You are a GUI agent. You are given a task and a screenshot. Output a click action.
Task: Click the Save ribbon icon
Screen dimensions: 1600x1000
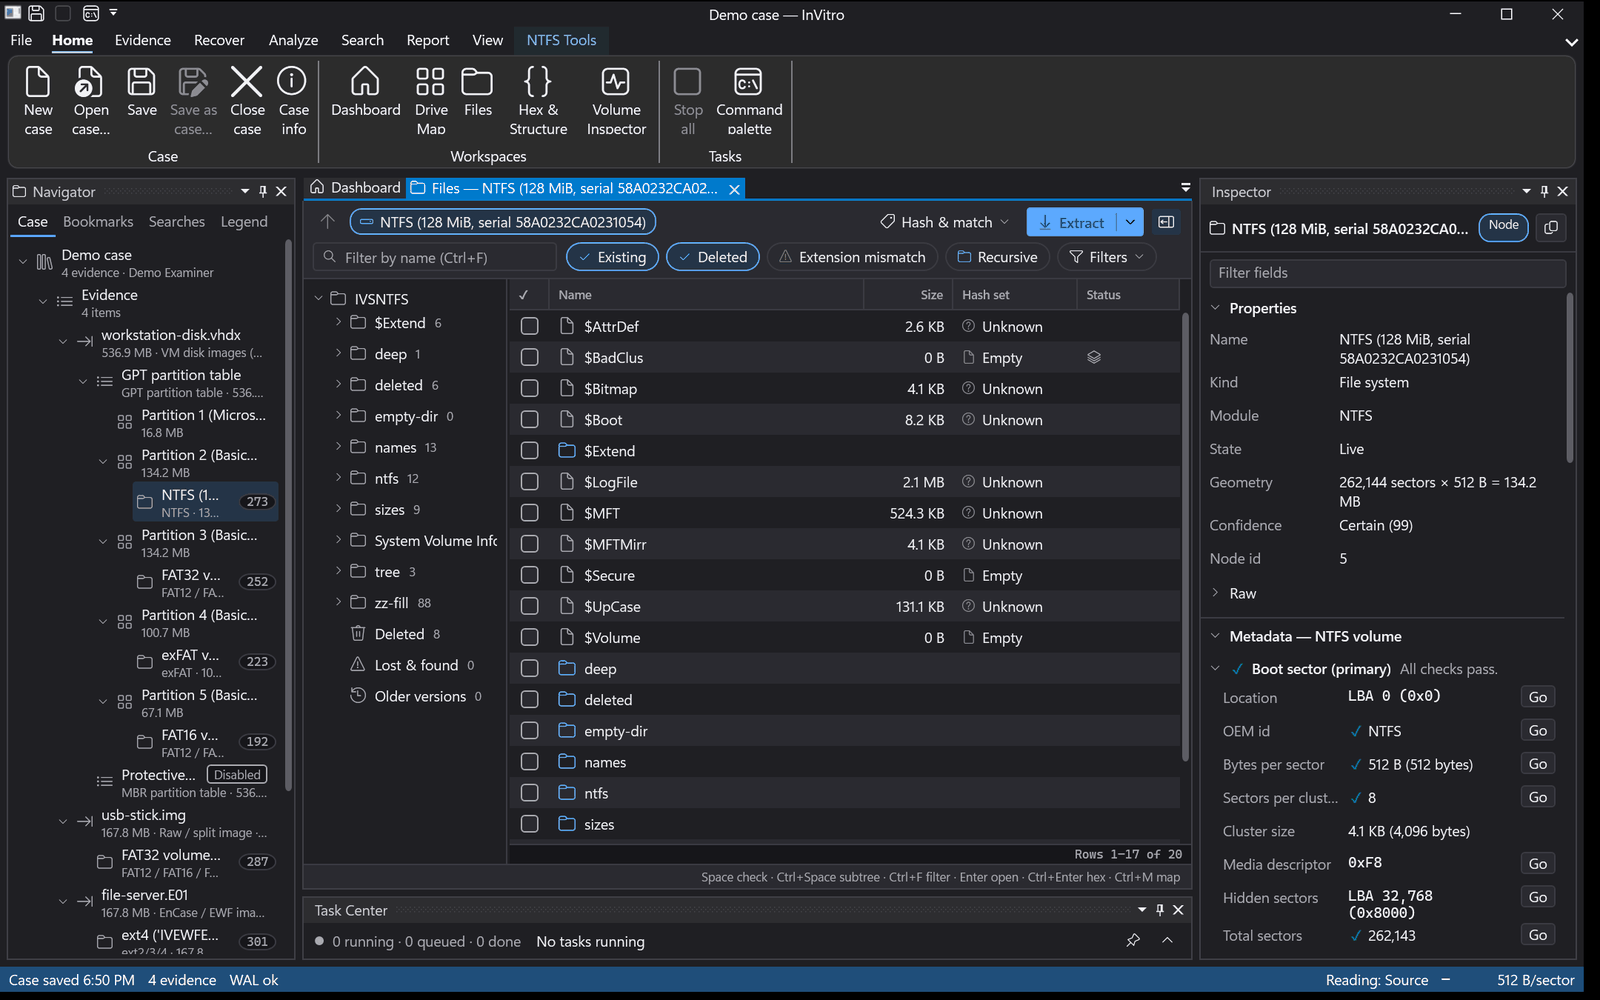(x=141, y=92)
